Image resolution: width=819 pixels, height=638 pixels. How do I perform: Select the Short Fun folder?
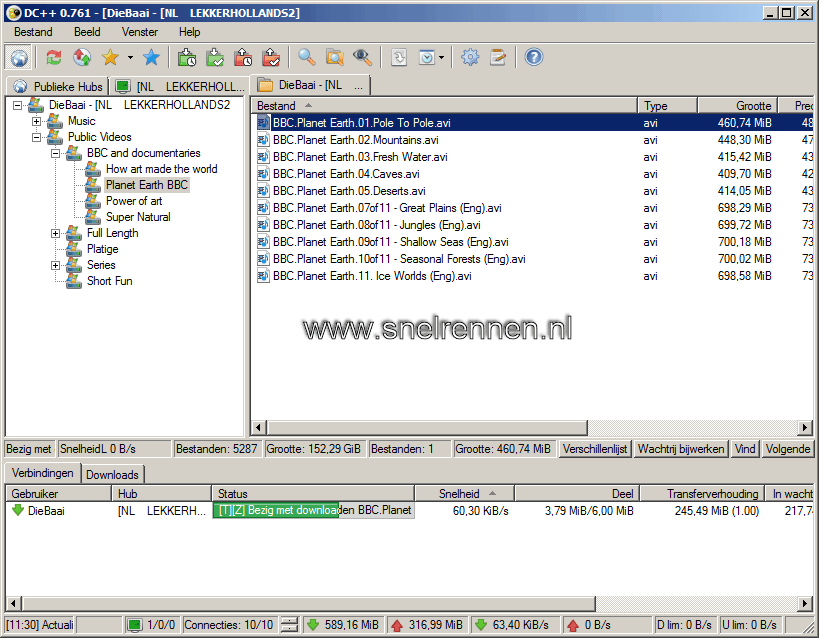click(x=110, y=281)
